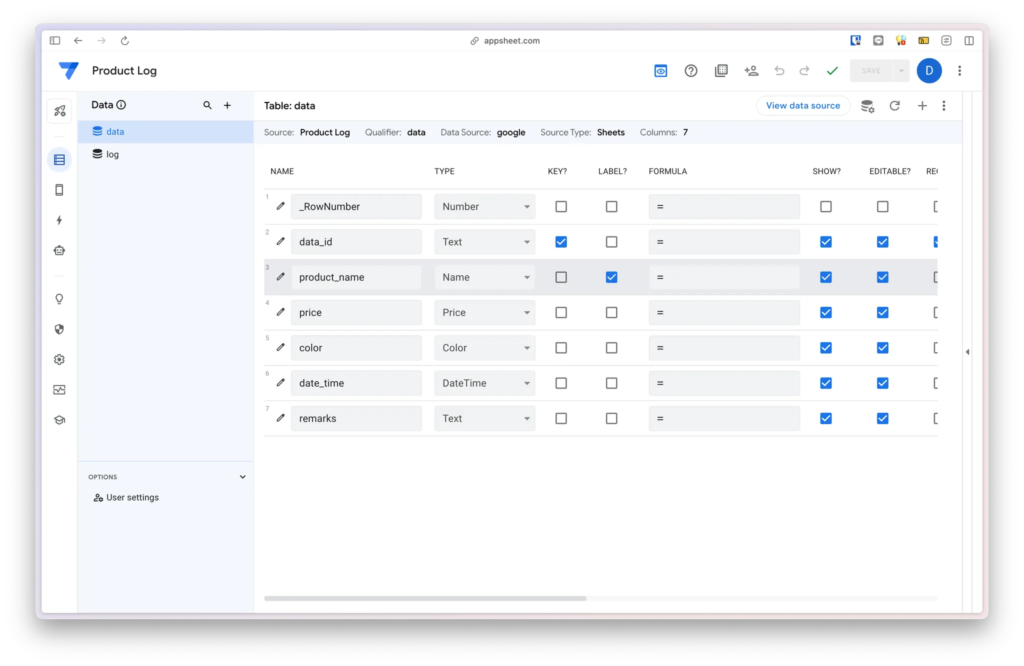The image size is (1024, 666).
Task: Toggle EDITABLE? for the date_time row
Action: (882, 383)
